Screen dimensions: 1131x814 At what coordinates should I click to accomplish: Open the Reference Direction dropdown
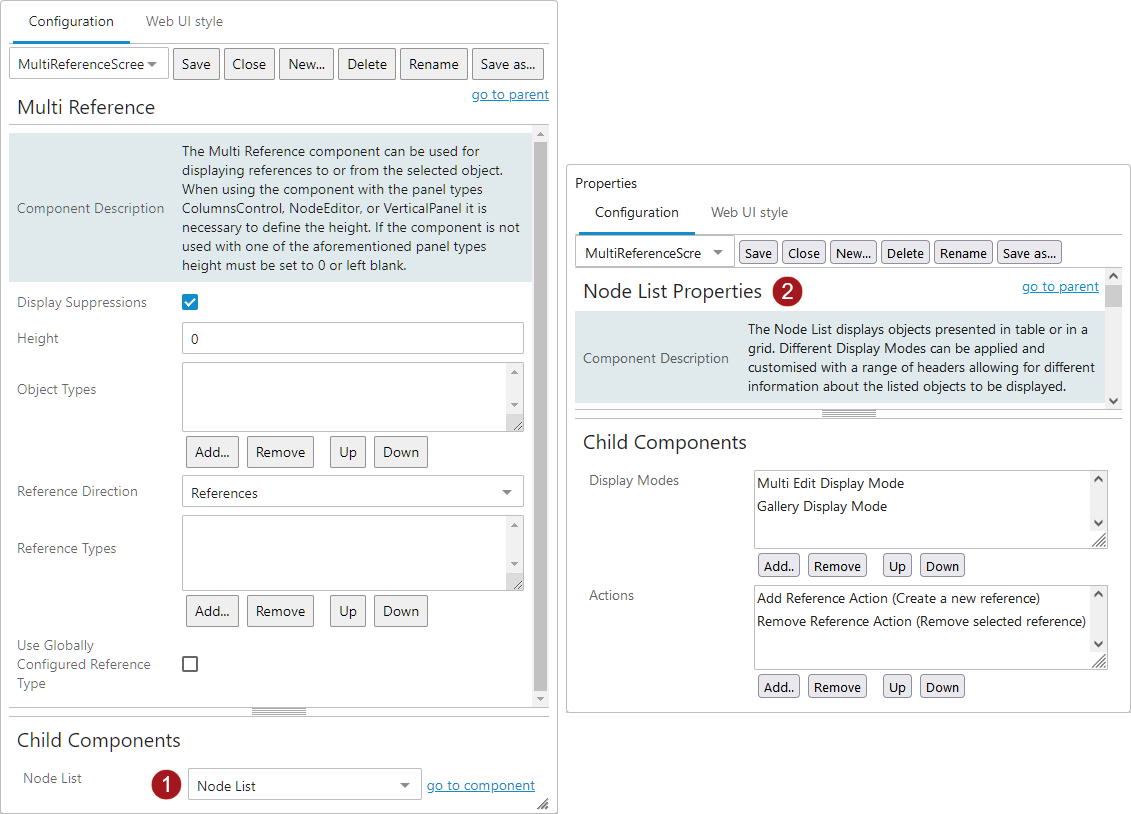tap(352, 492)
